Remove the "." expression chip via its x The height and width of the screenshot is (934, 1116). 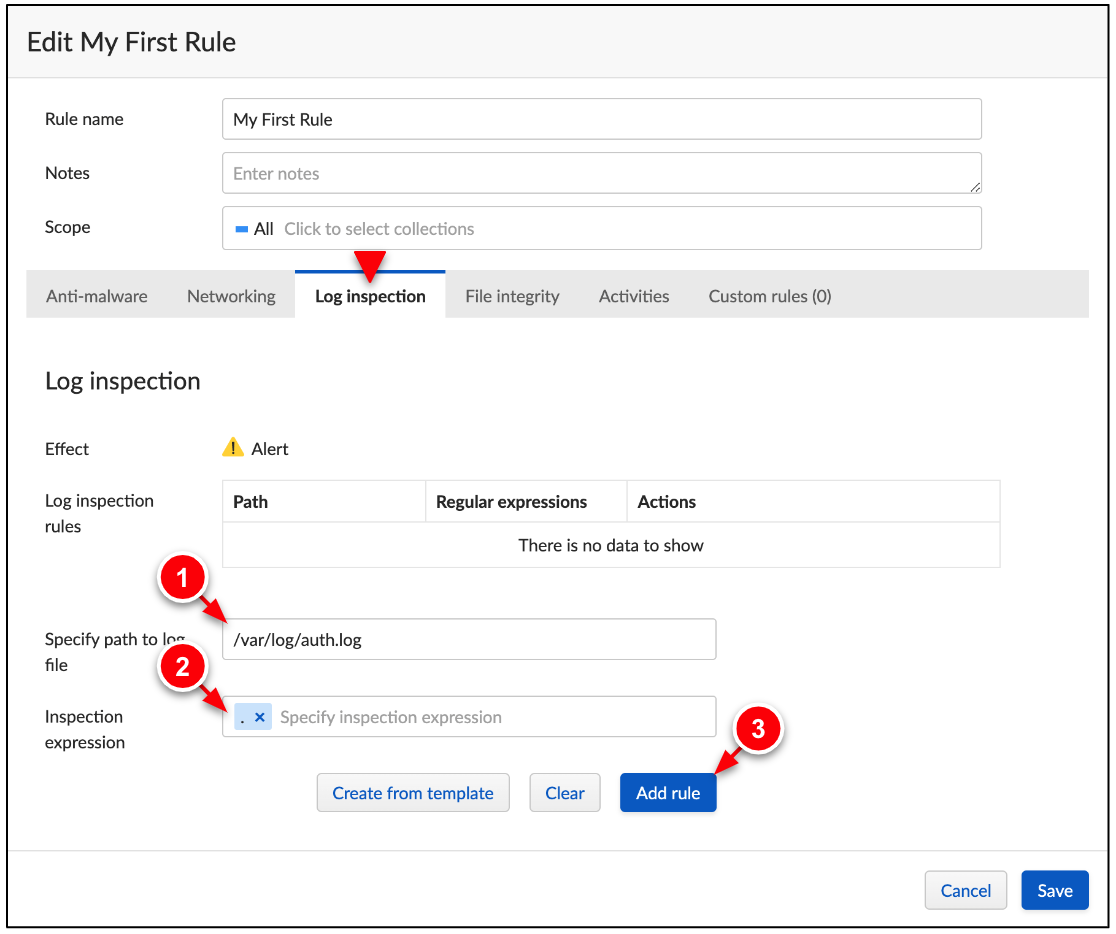coord(260,716)
